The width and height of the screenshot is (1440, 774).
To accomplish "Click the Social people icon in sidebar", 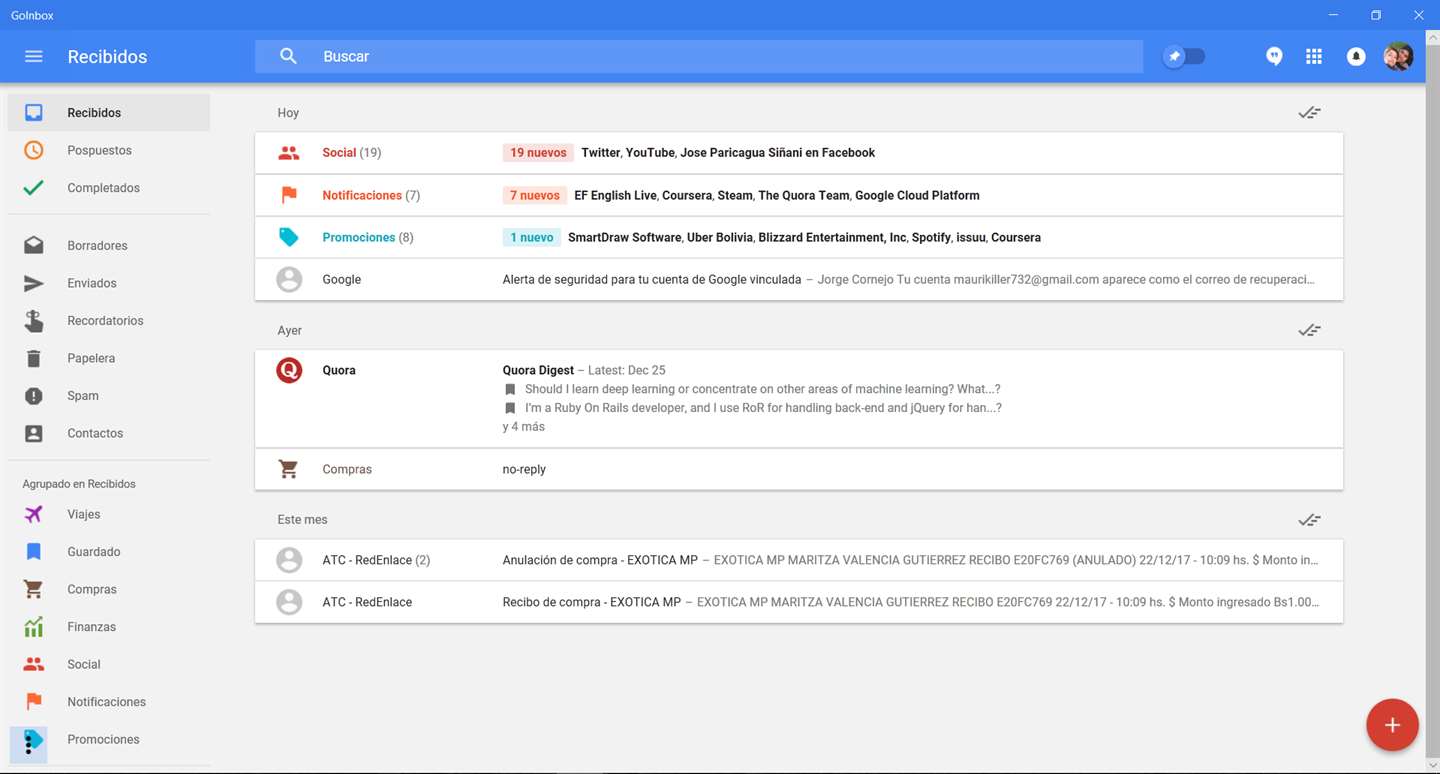I will [34, 664].
